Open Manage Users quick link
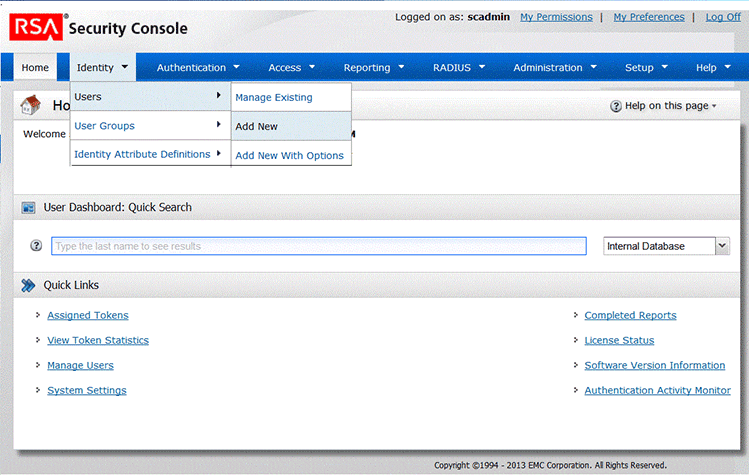The image size is (749, 475). pos(80,366)
